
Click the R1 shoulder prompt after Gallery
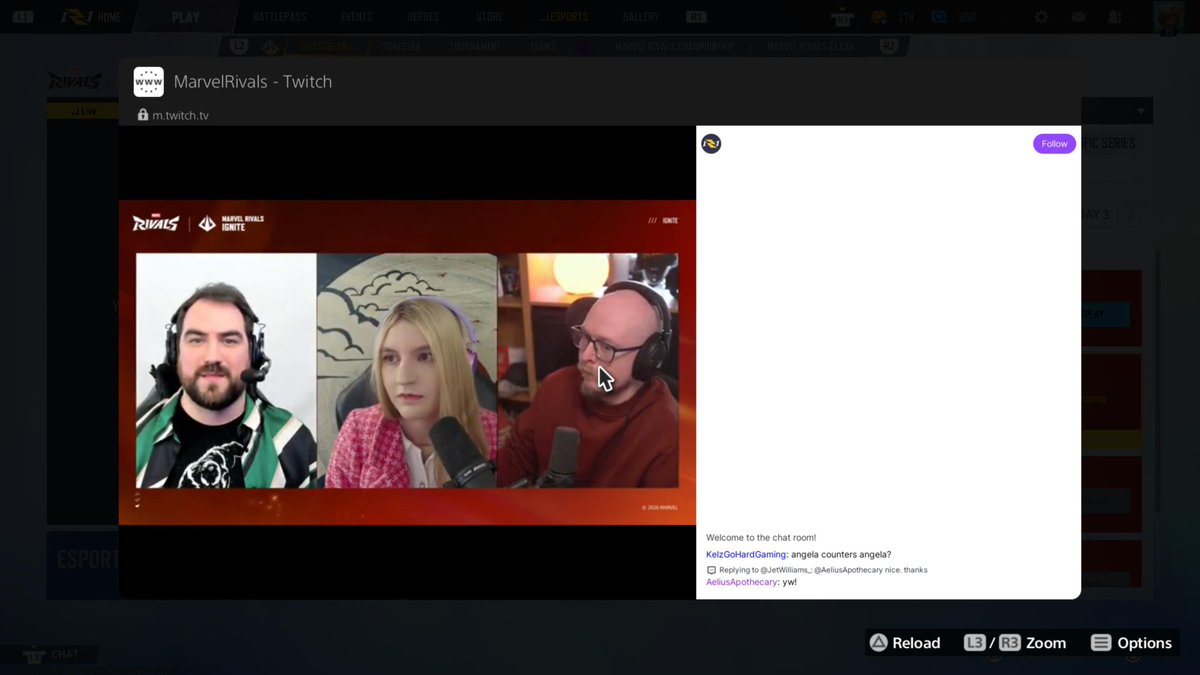[697, 17]
